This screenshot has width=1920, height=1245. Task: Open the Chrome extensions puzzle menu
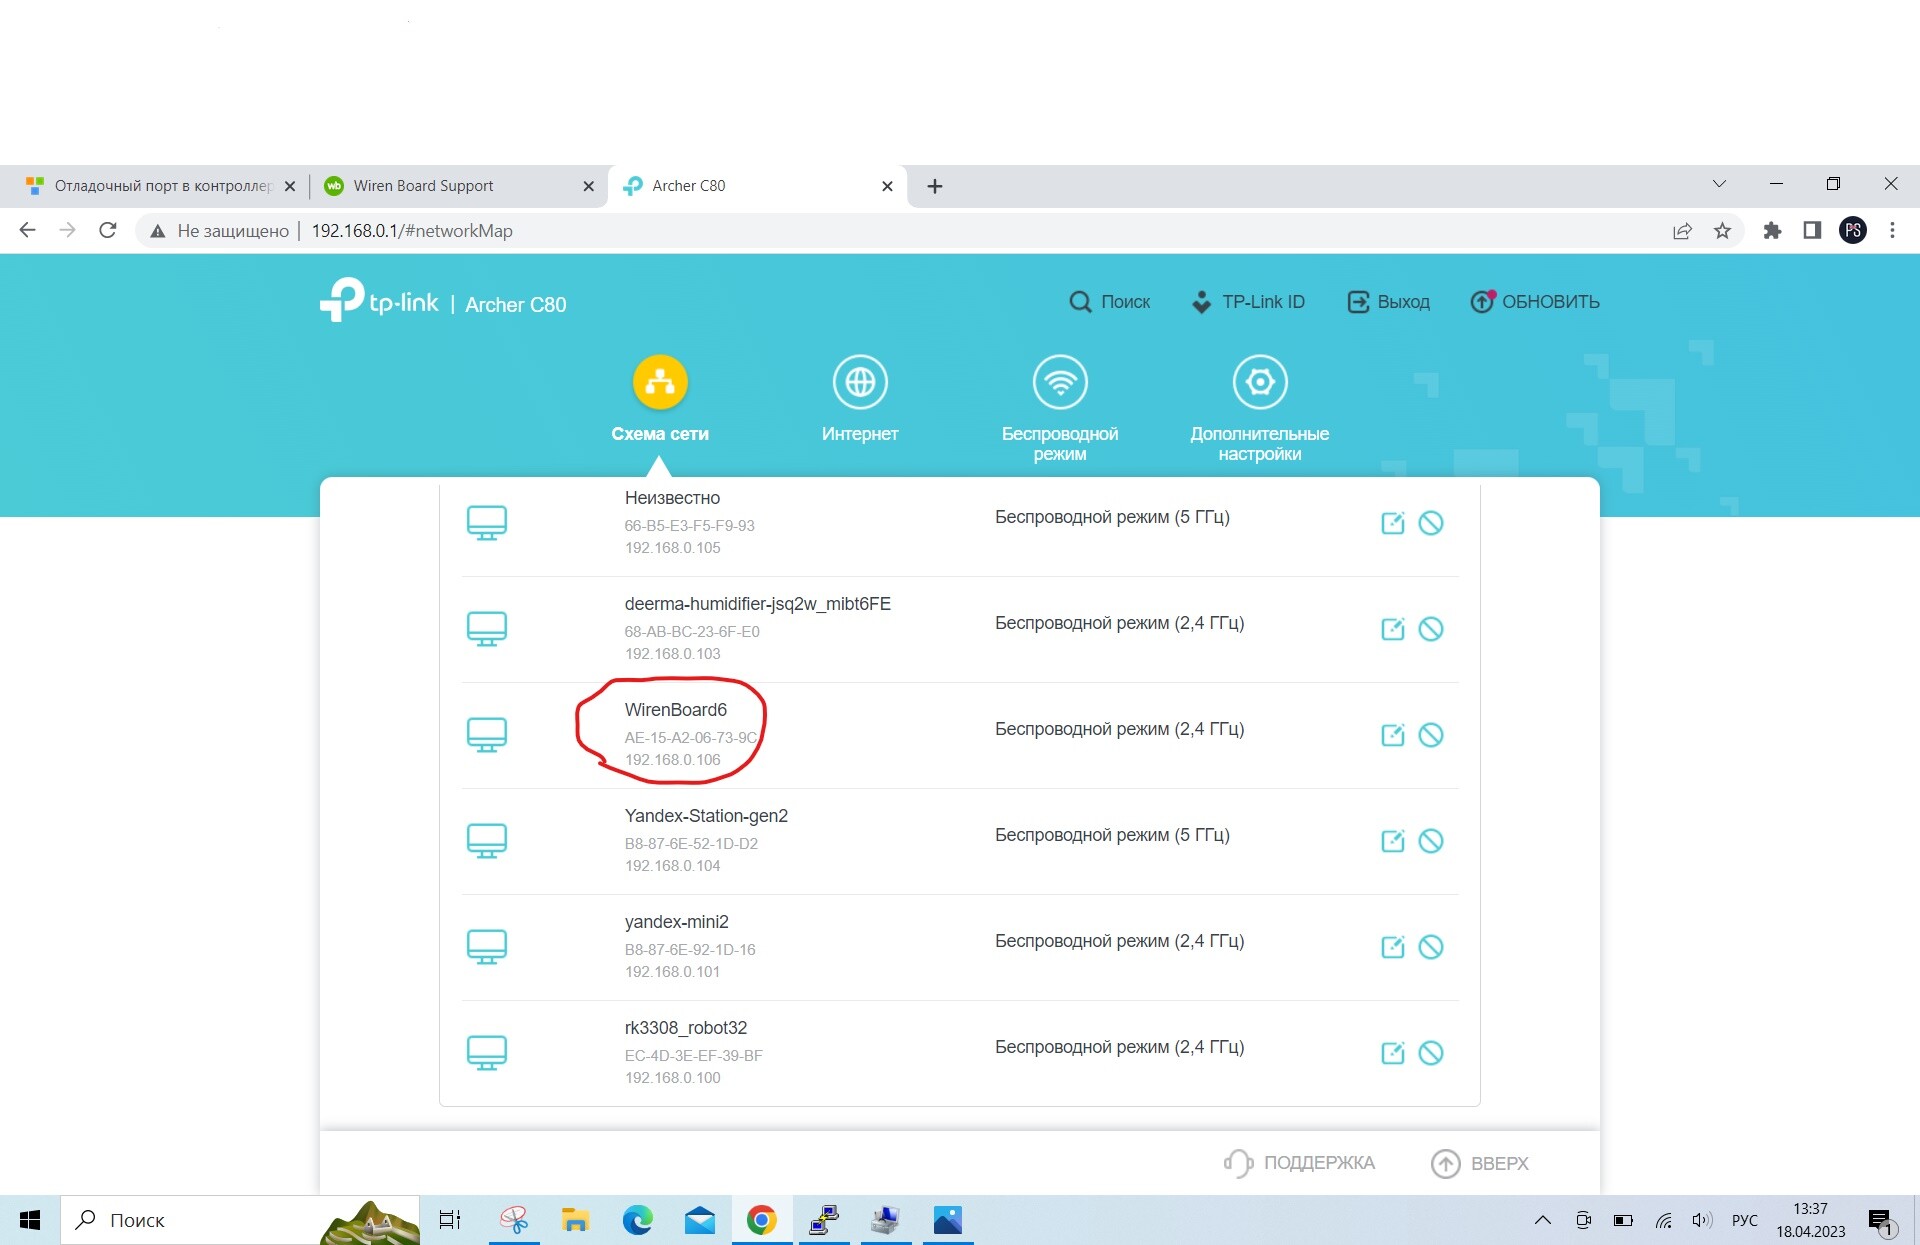[1772, 231]
